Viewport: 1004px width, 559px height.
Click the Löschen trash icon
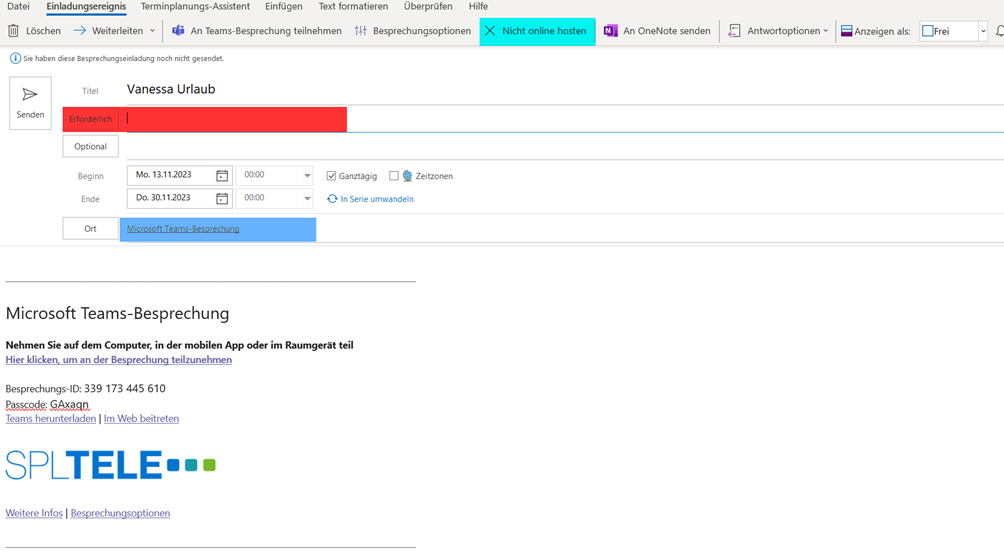(x=13, y=31)
